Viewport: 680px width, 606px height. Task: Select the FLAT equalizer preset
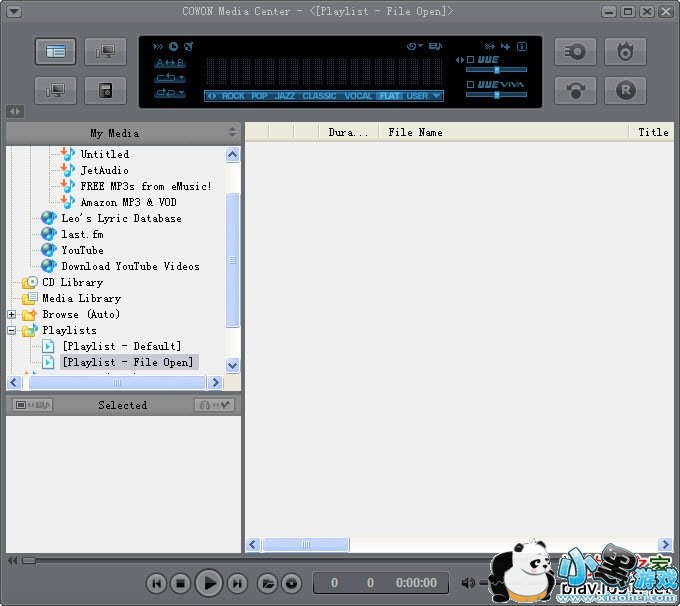(x=389, y=96)
